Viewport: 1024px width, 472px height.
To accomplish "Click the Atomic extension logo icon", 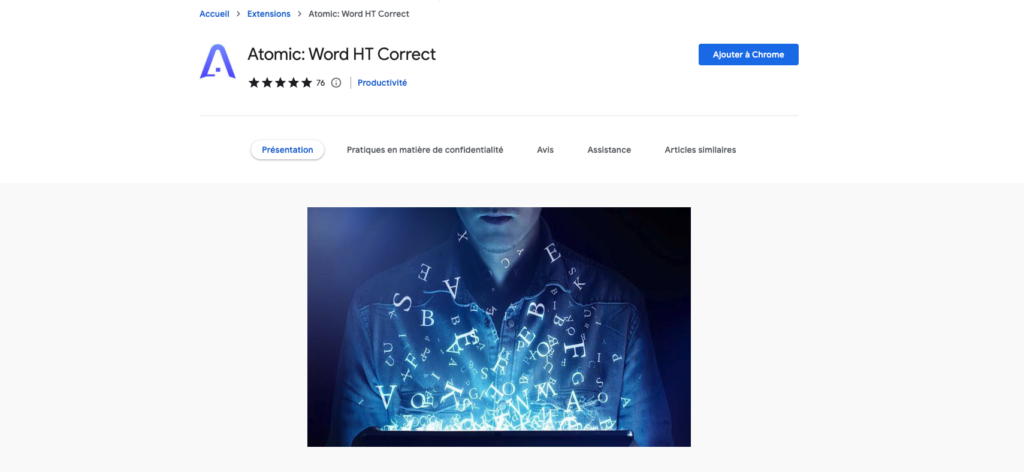I will (217, 62).
